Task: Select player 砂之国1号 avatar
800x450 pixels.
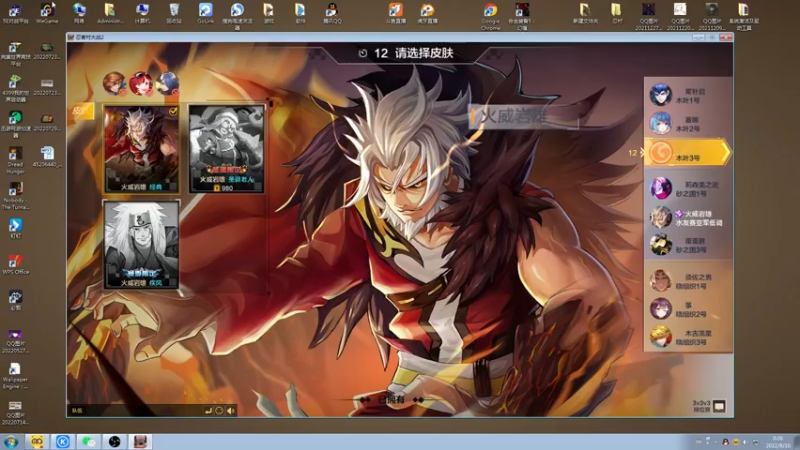Action: pyautogui.click(x=661, y=188)
